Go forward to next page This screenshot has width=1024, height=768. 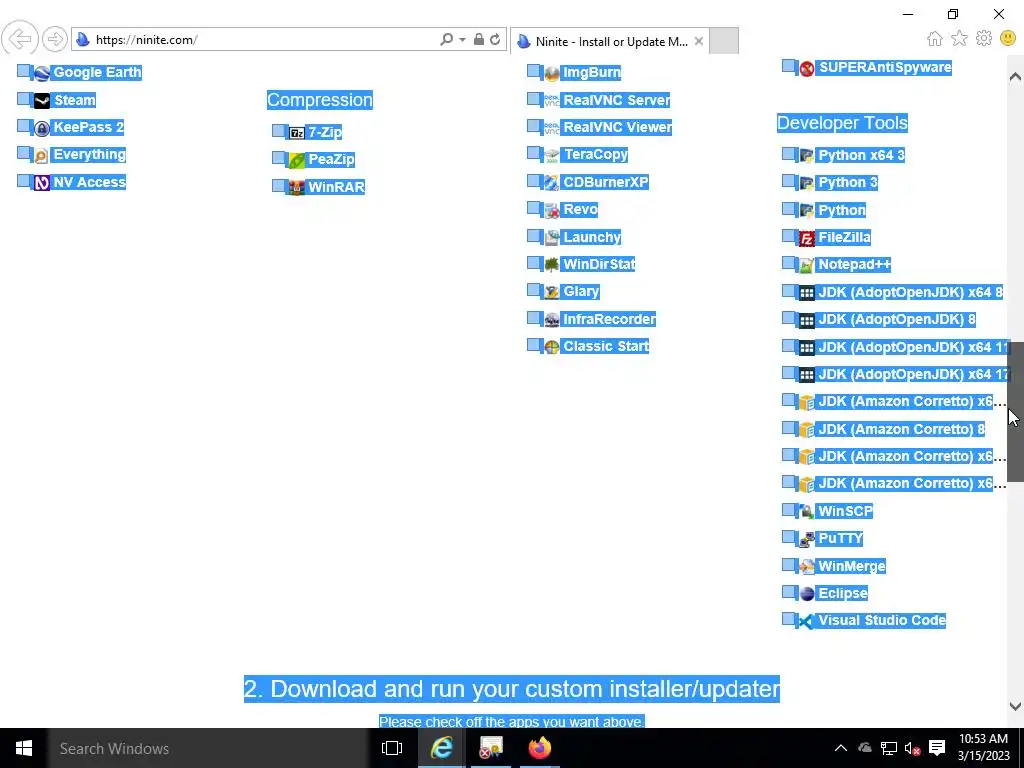tap(55, 39)
